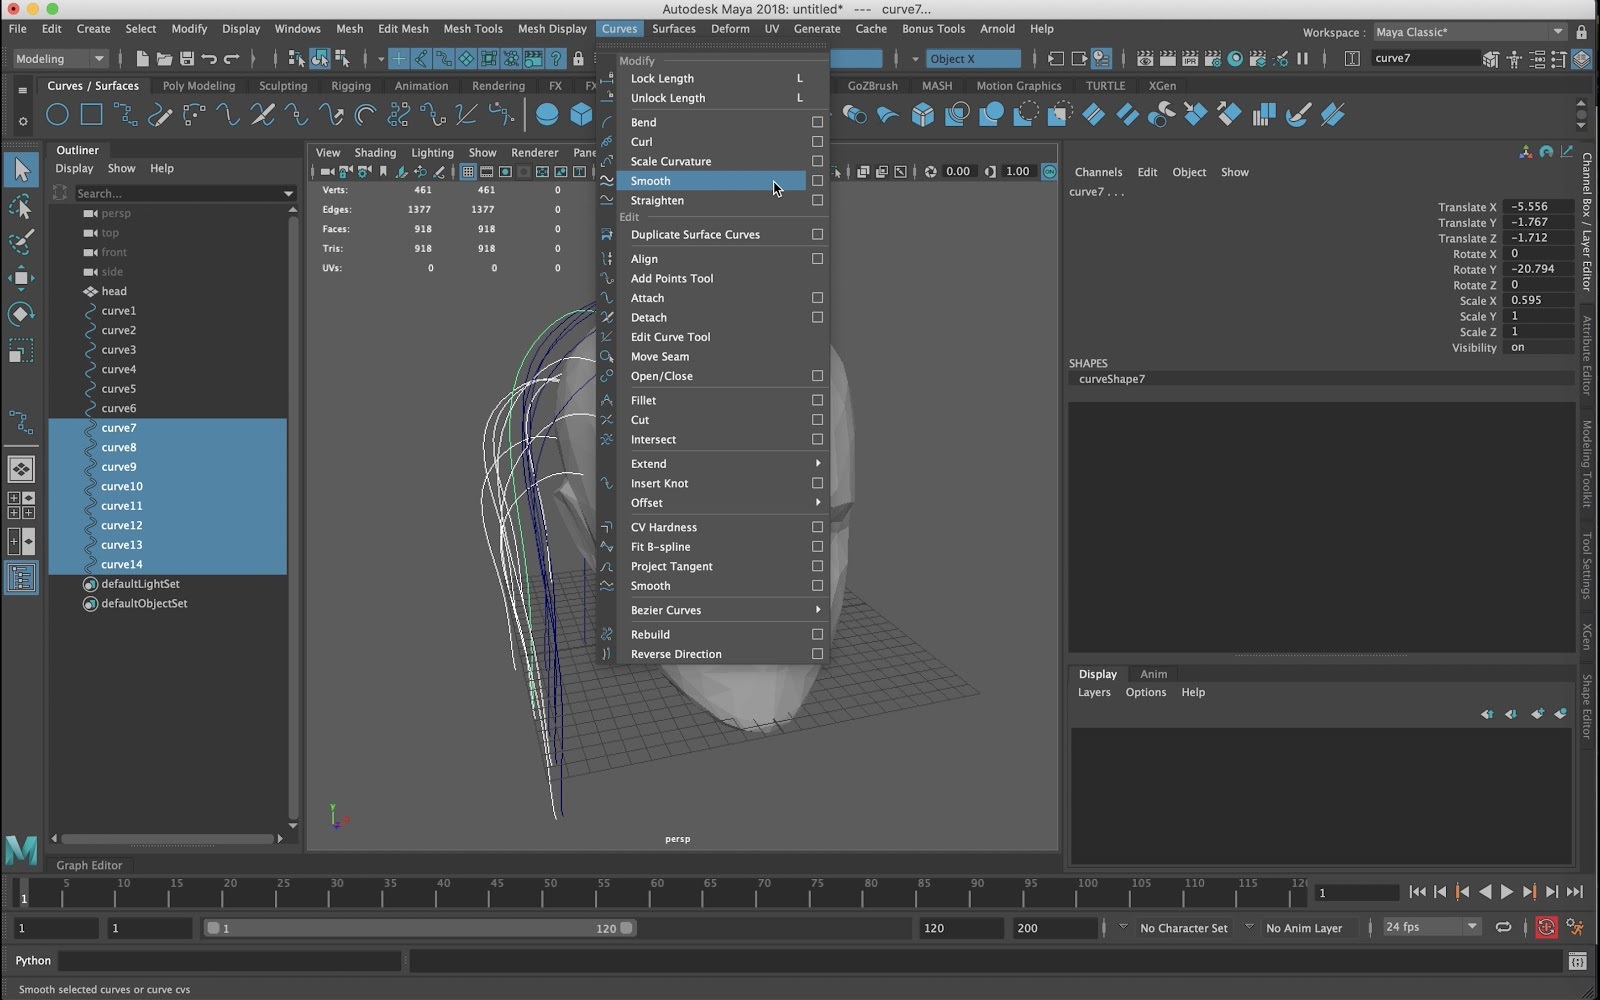Viewport: 1600px width, 1000px height.
Task: Choose Straighten from the Curves menu
Action: click(657, 200)
